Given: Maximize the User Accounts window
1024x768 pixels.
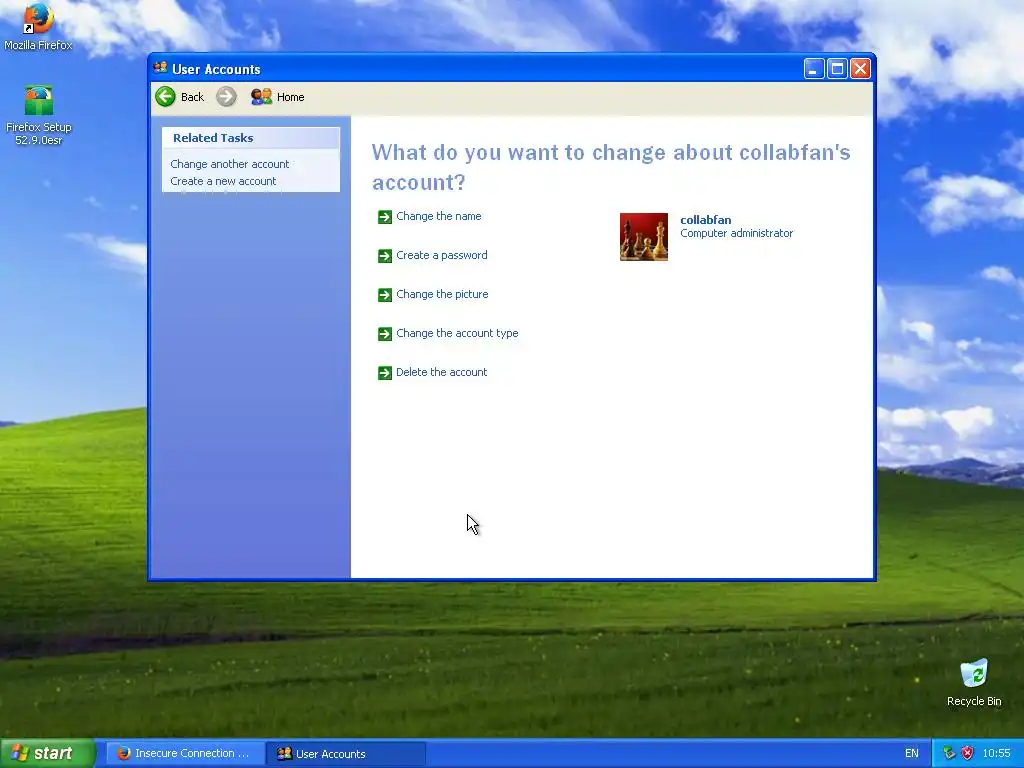Looking at the screenshot, I should [x=837, y=69].
